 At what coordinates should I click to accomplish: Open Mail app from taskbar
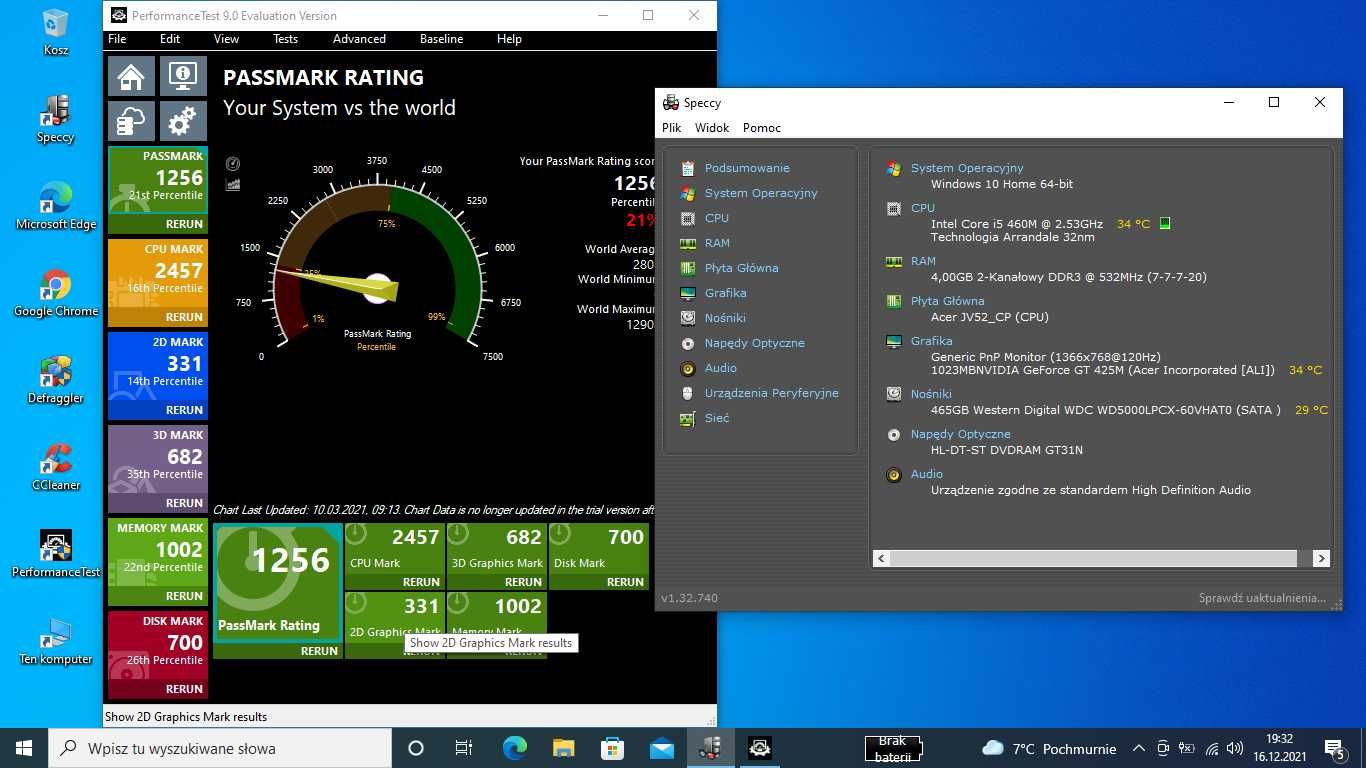click(x=661, y=748)
